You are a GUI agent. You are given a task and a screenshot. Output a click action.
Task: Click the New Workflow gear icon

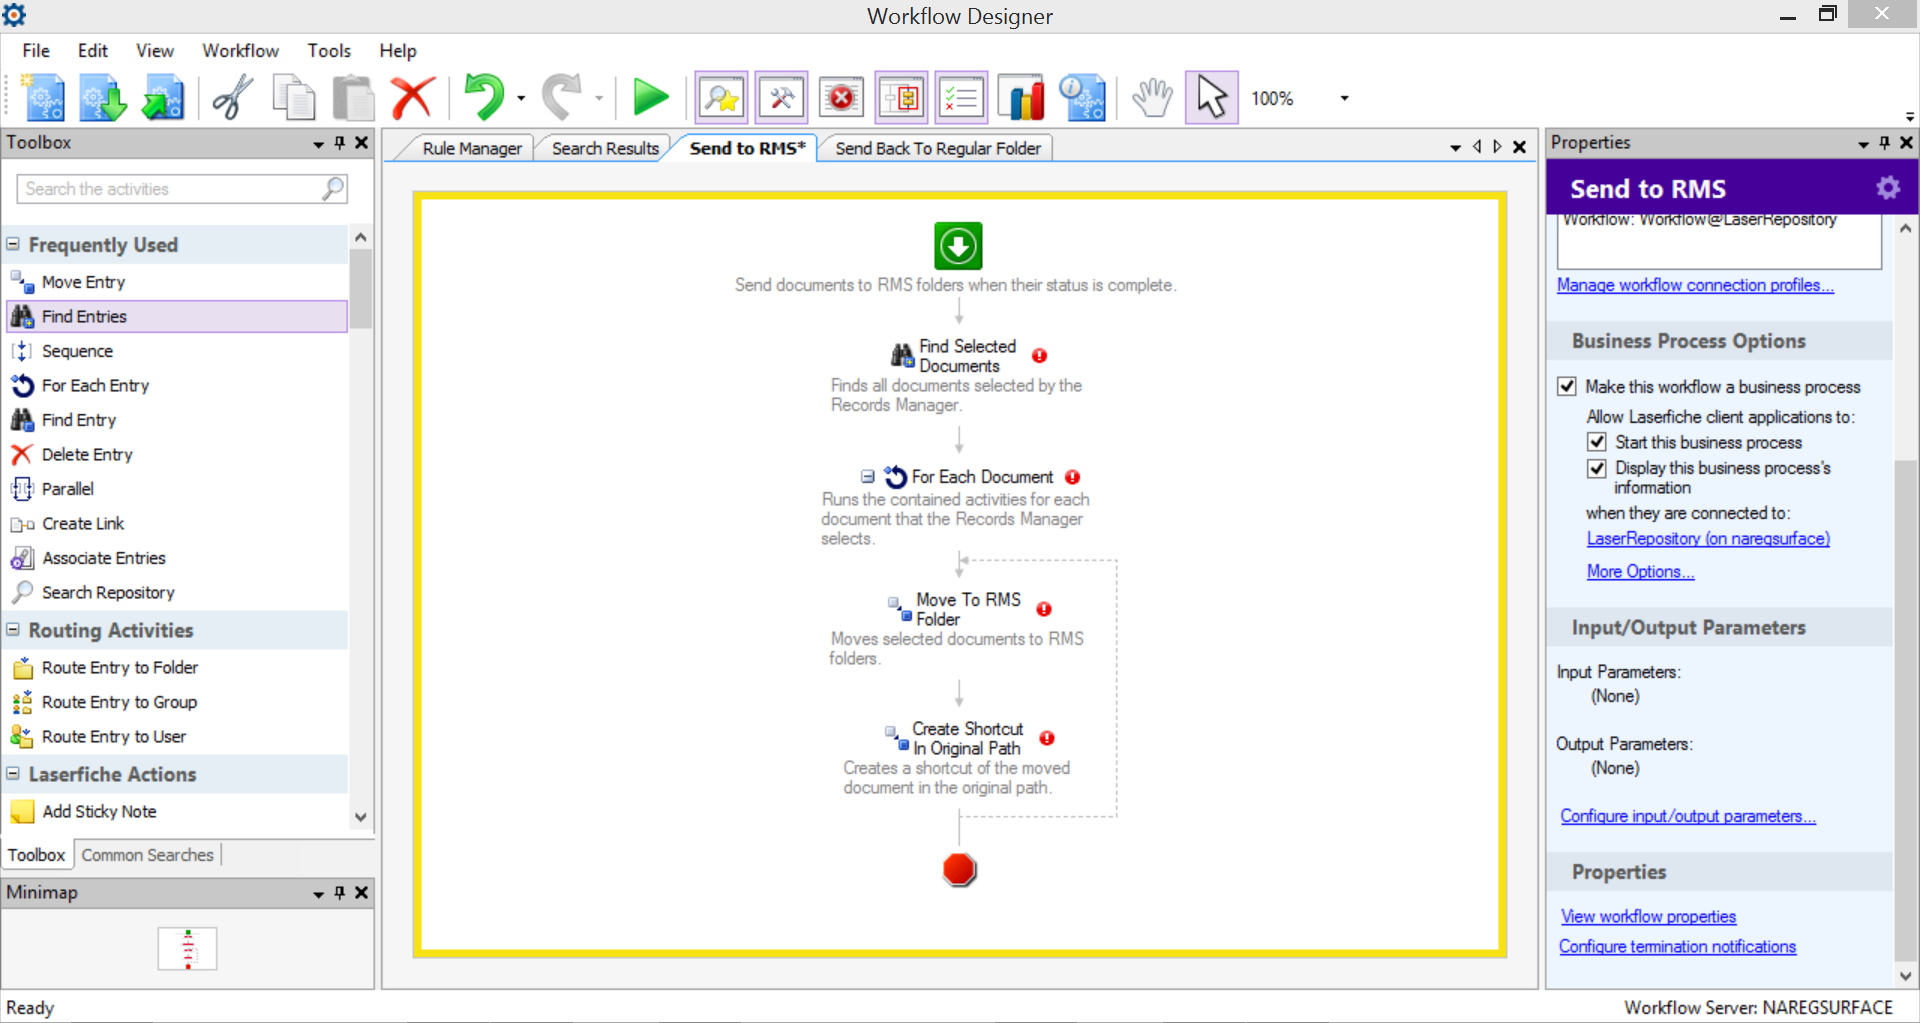[x=44, y=98]
